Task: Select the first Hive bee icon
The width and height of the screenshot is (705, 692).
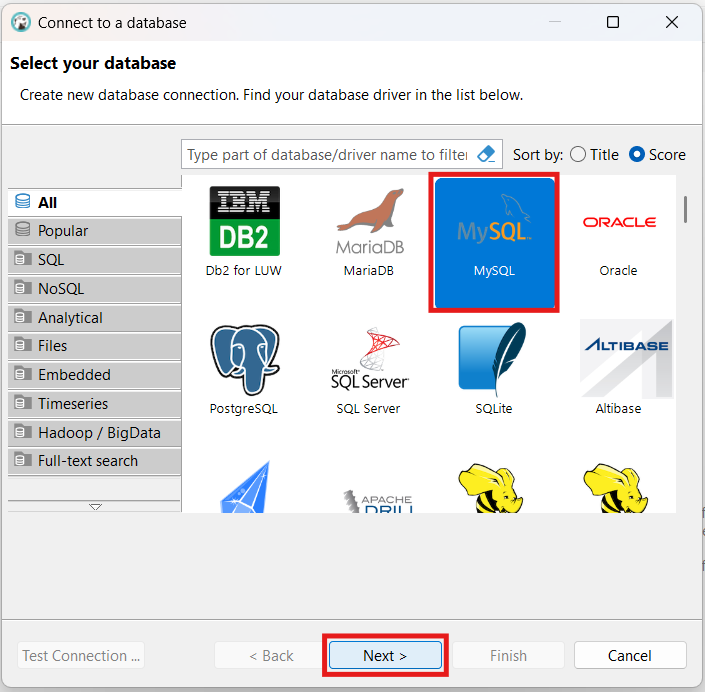Action: 492,488
